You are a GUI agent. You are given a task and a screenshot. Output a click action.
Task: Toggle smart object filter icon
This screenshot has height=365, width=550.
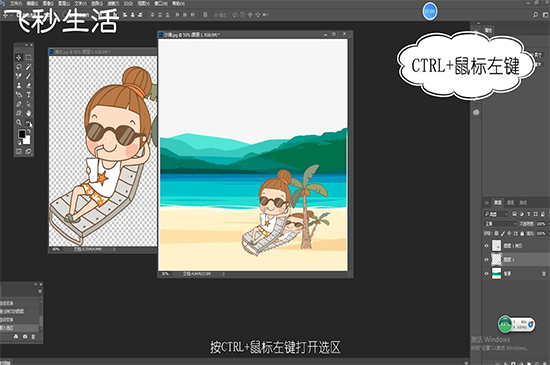click(x=542, y=214)
